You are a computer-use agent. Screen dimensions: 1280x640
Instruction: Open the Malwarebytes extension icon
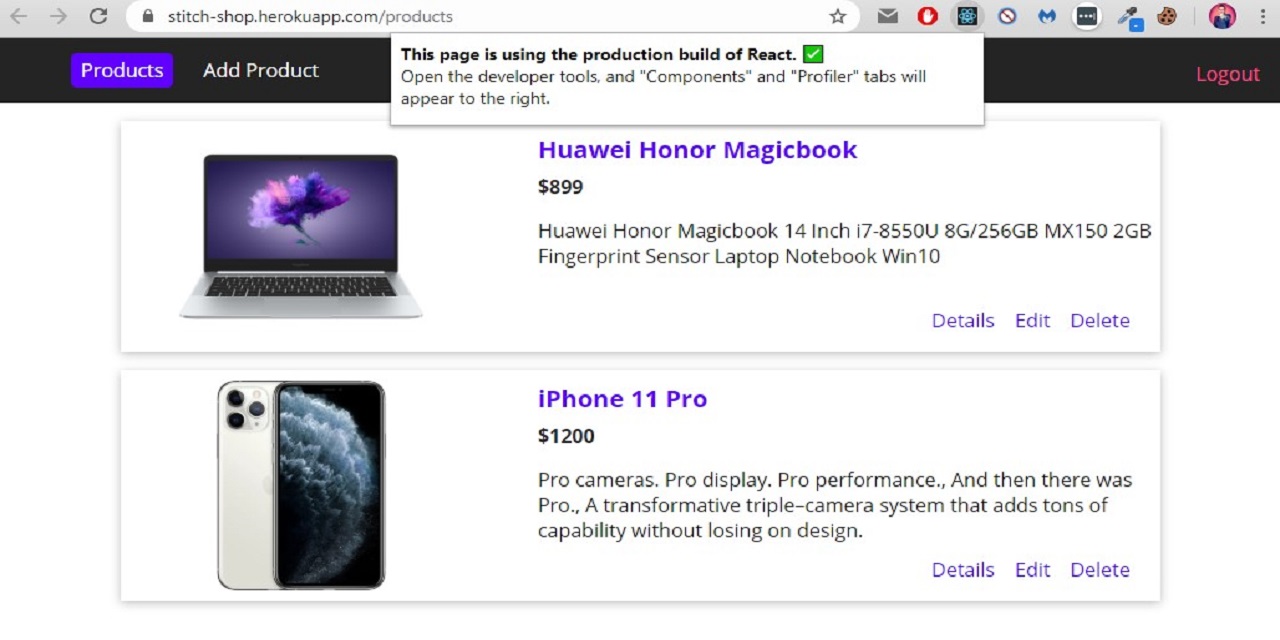[x=1047, y=16]
